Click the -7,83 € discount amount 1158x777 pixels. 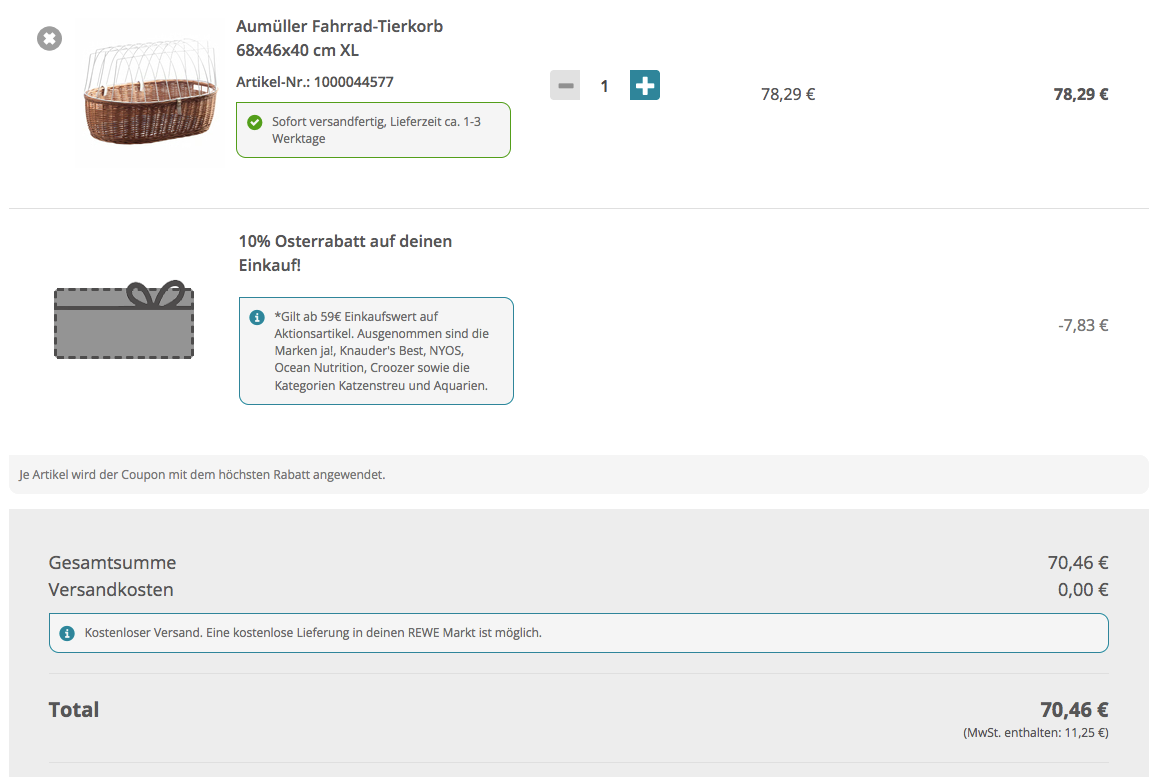tap(1082, 325)
